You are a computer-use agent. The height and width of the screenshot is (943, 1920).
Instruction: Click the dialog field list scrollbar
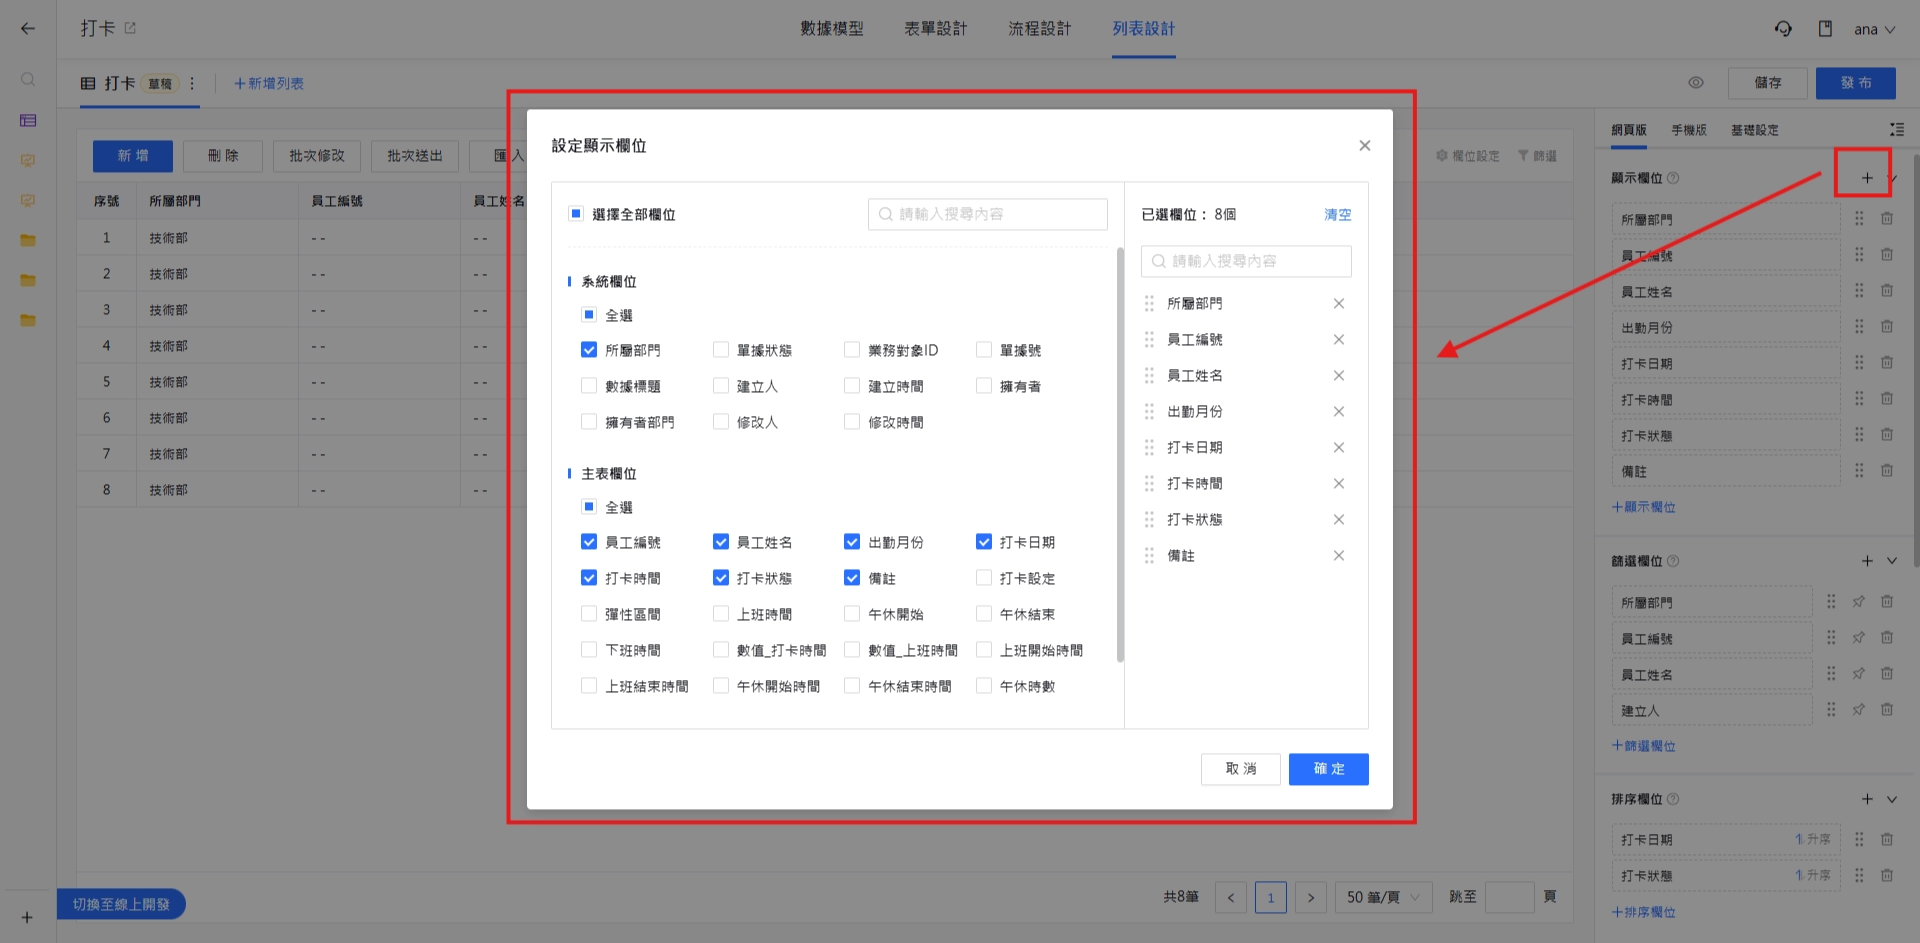click(1120, 455)
